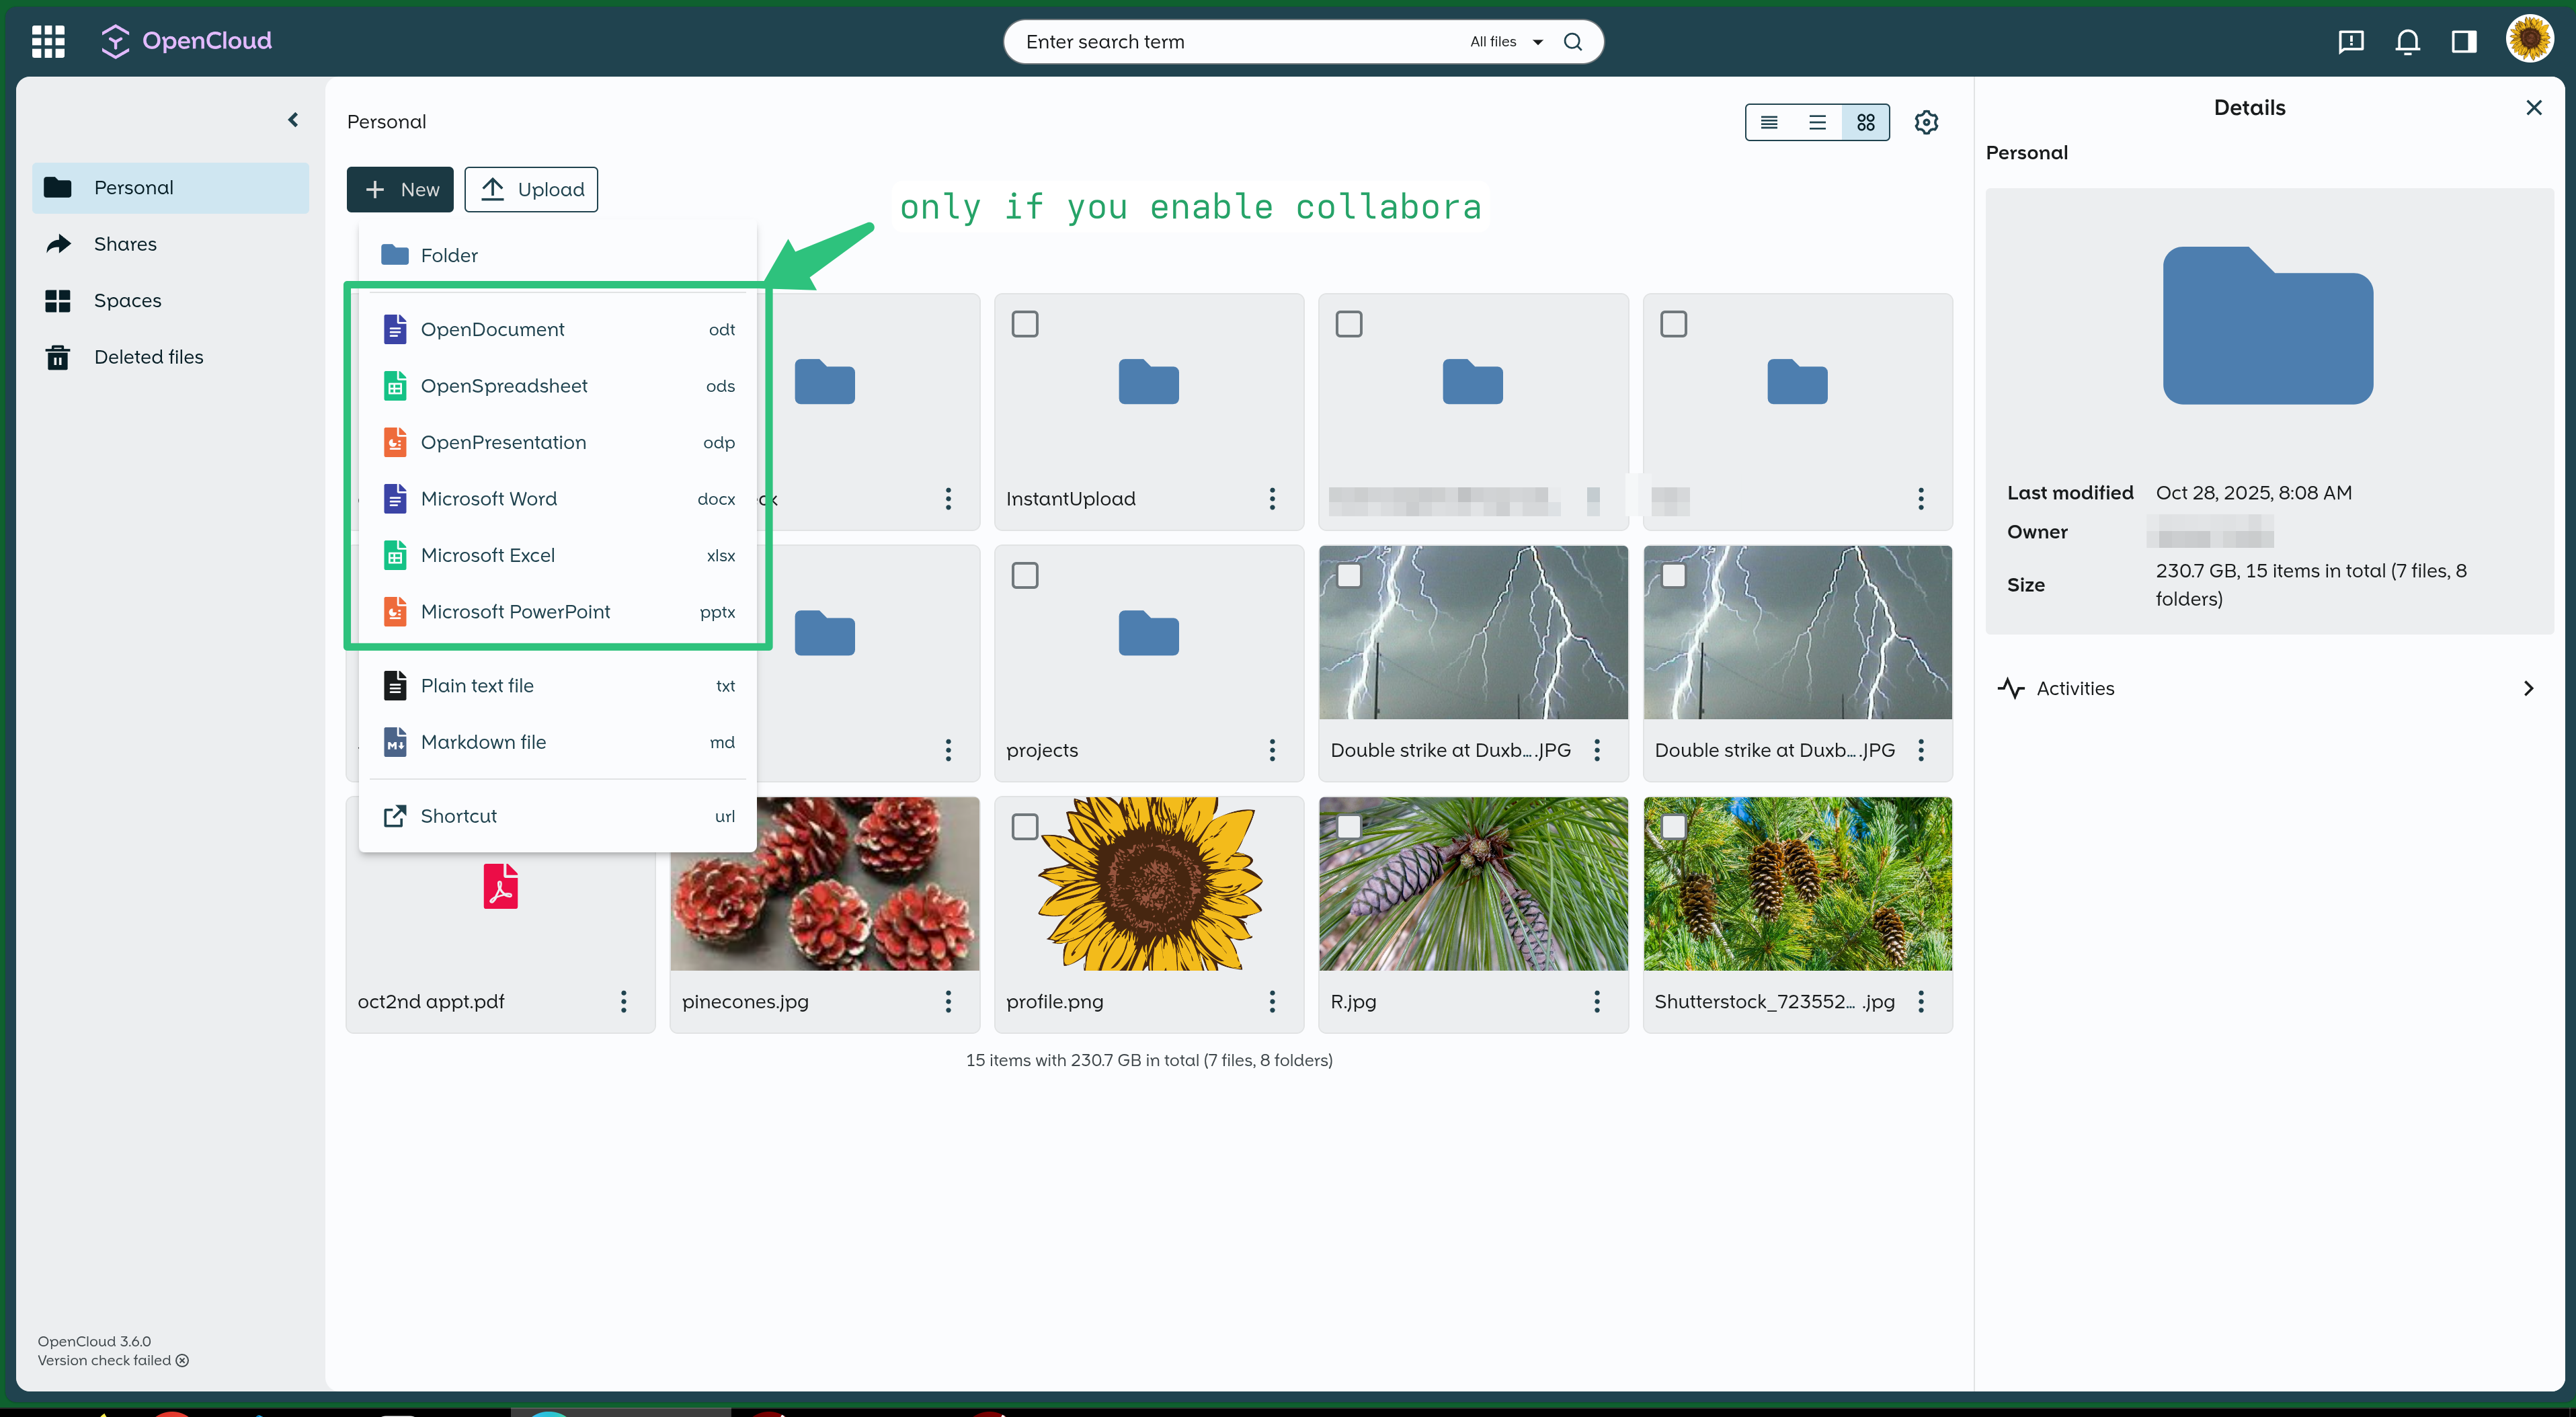Open the feedback chat icon

2351,42
